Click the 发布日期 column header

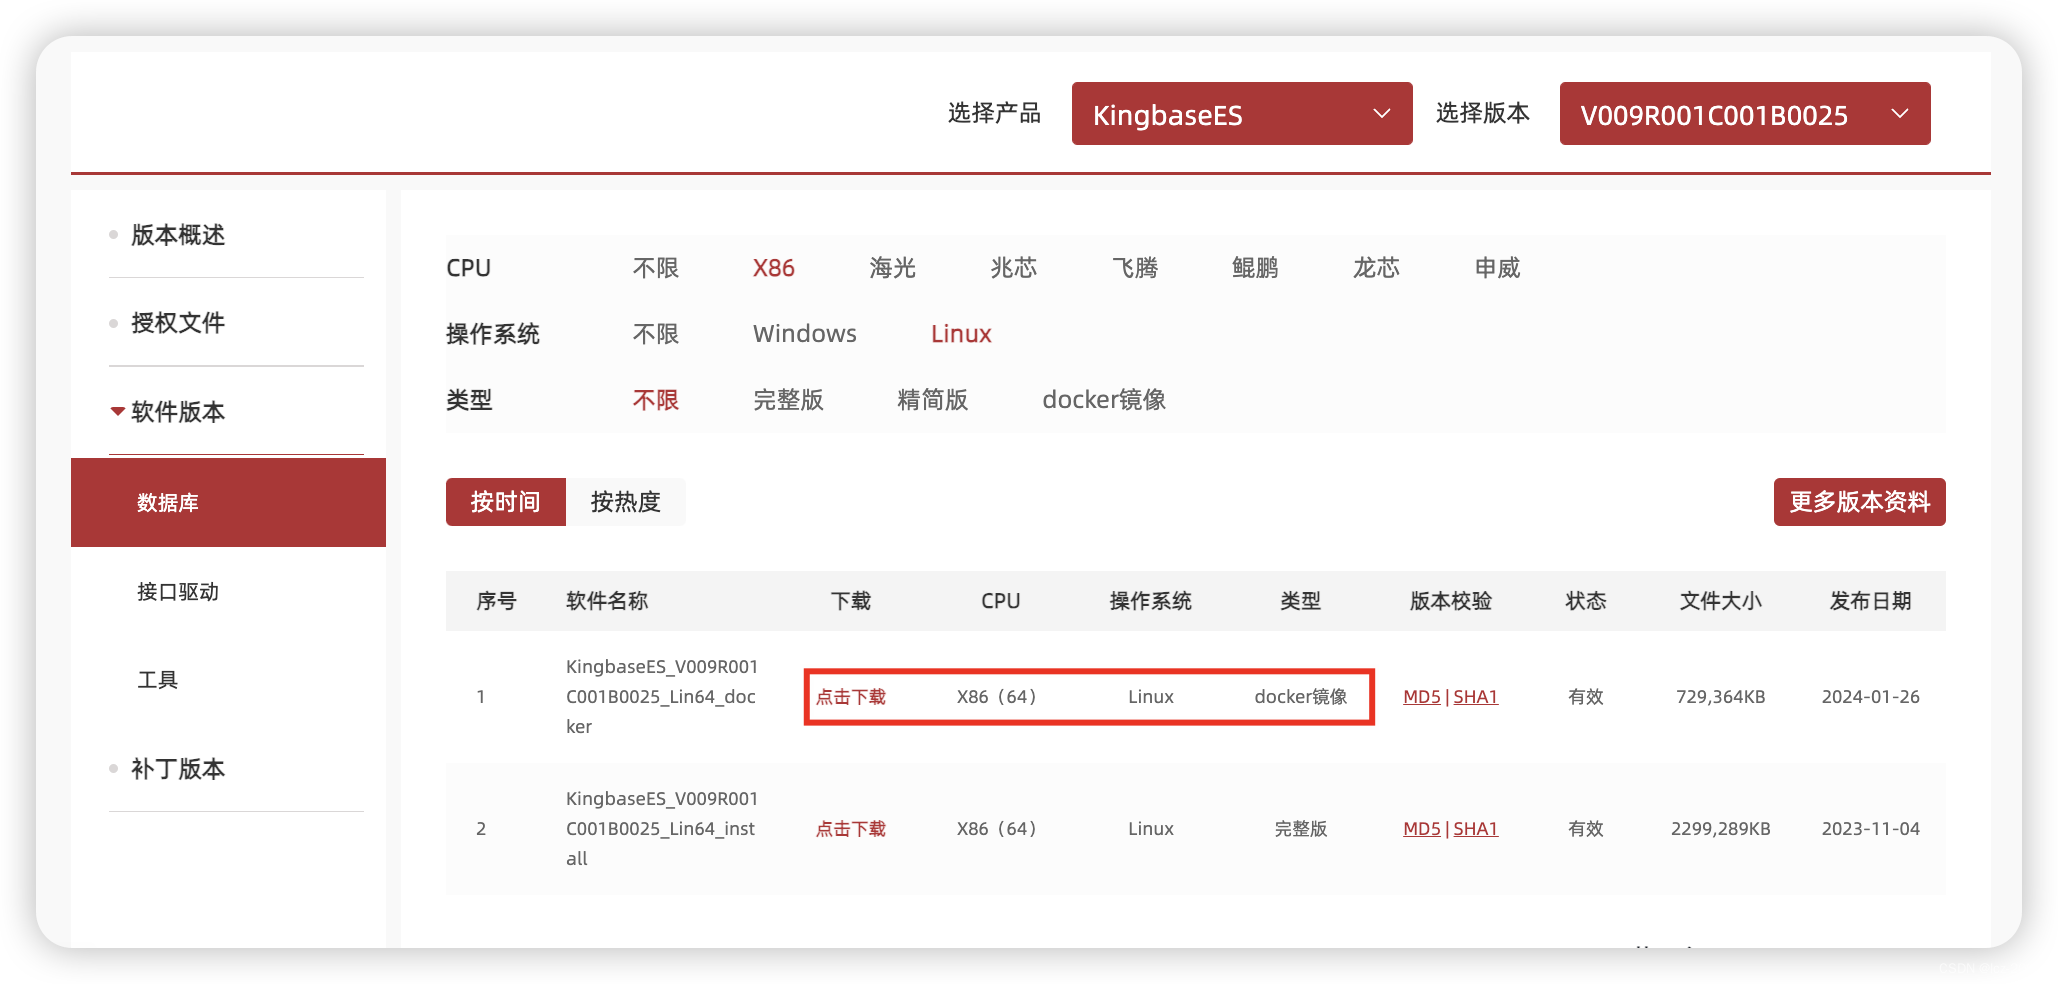point(1871,601)
